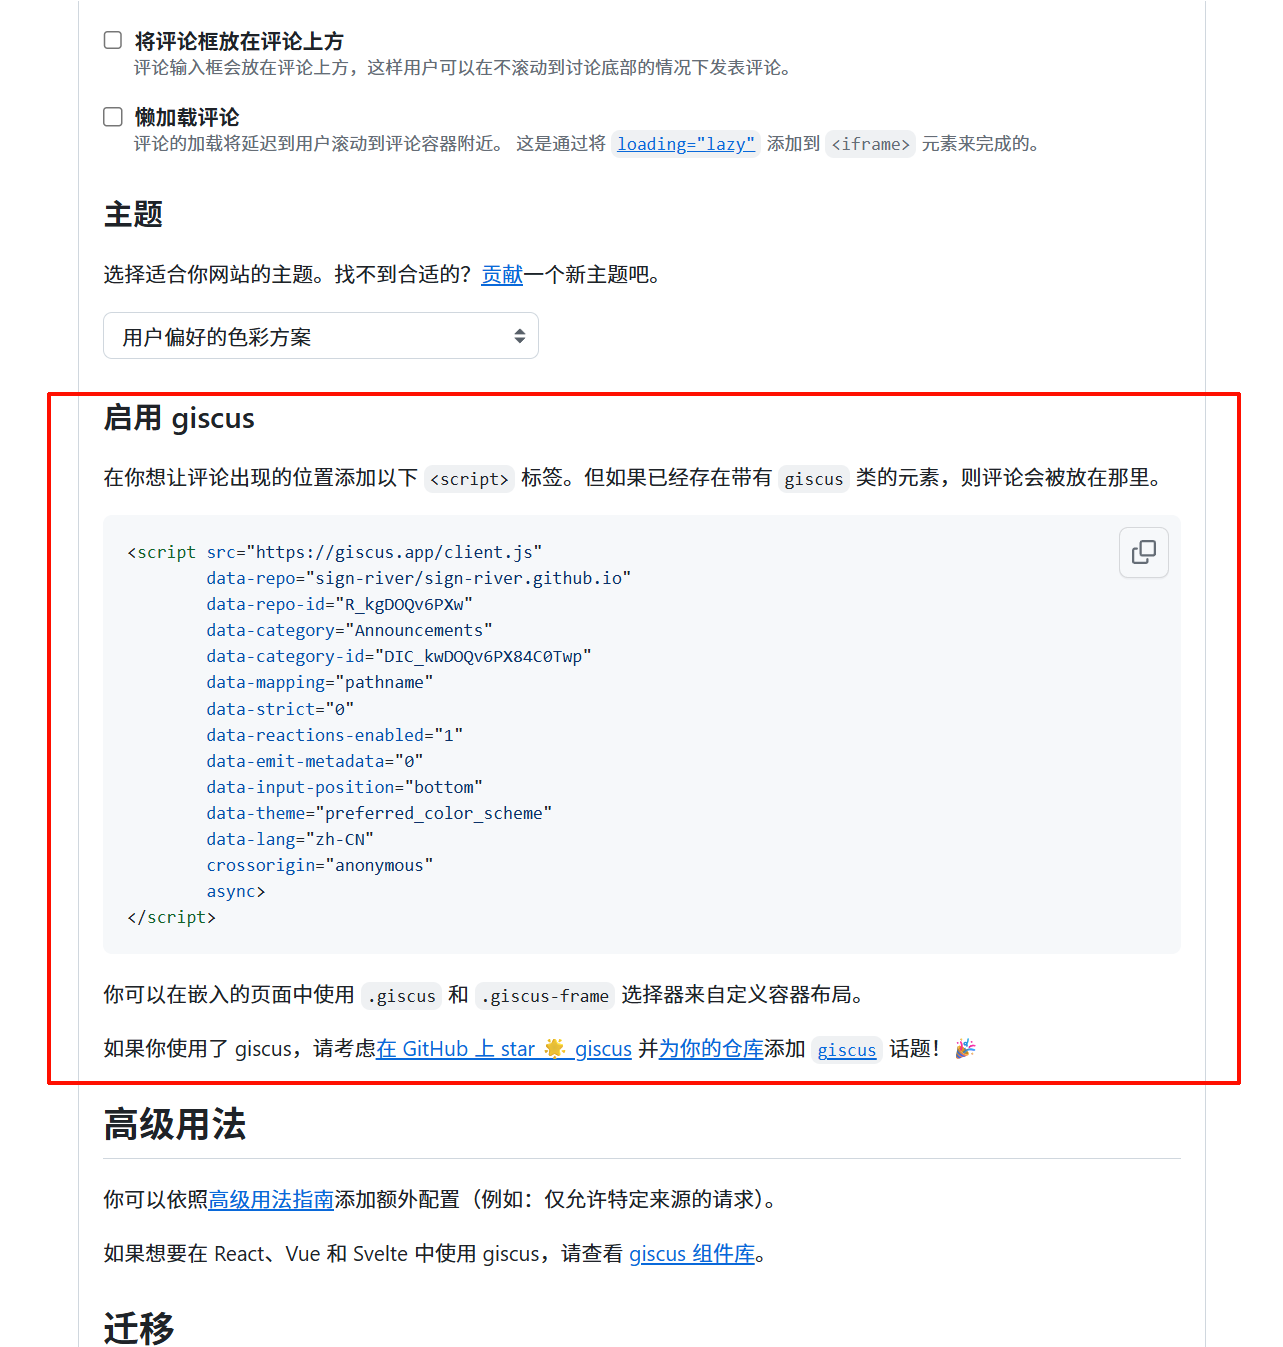The width and height of the screenshot is (1283, 1347).
Task: Click the 启用 giscus heading
Action: click(x=179, y=418)
